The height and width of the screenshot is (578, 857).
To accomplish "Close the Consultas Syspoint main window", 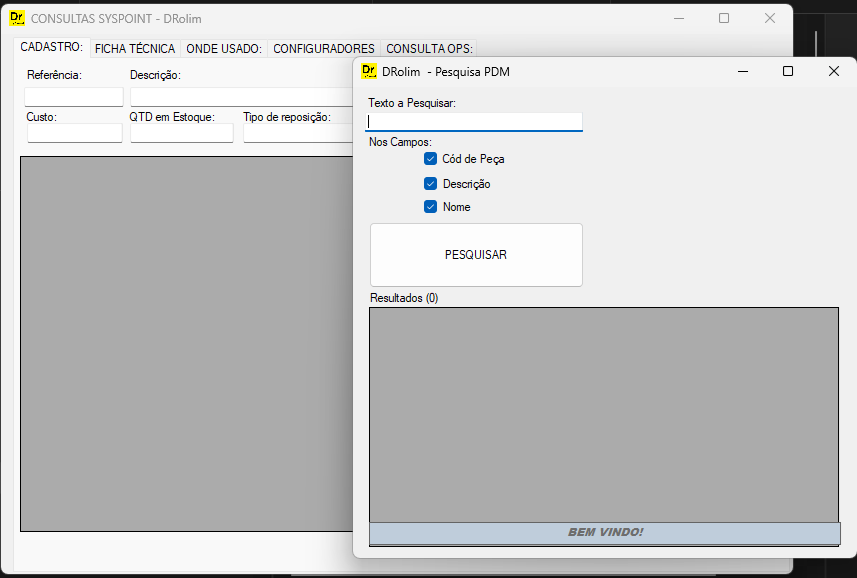I will pyautogui.click(x=769, y=18).
